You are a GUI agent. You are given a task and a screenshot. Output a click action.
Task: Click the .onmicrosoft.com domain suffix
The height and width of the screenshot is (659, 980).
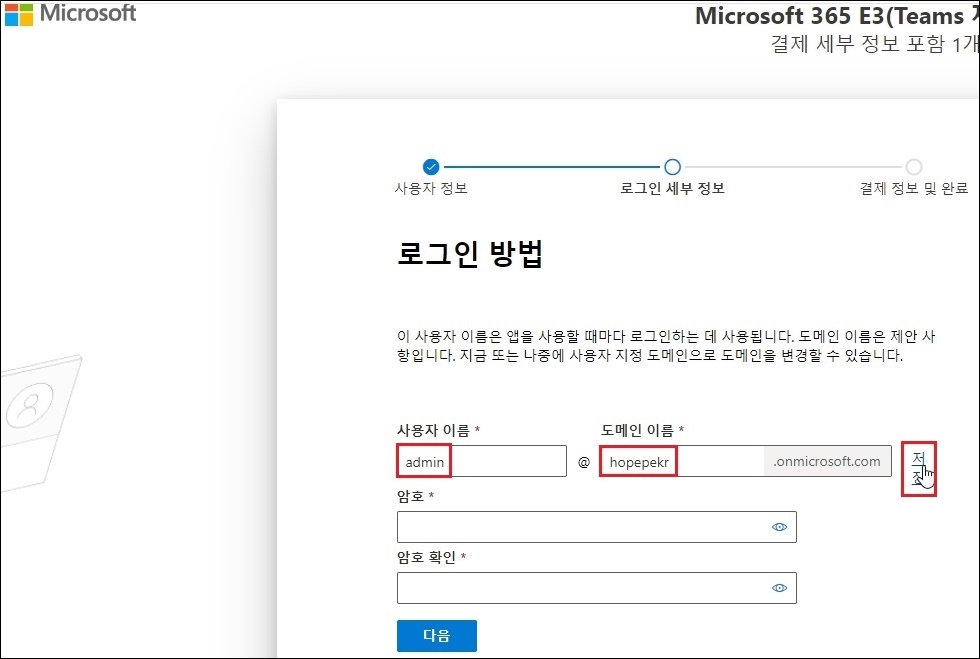[827, 461]
